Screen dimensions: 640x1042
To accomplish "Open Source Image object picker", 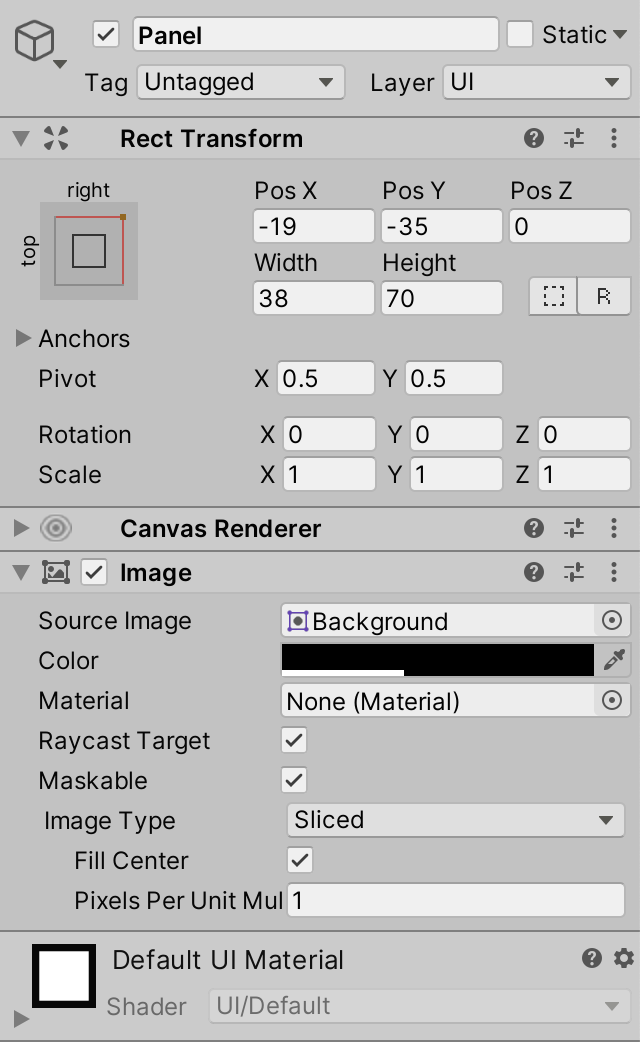I will click(612, 621).
